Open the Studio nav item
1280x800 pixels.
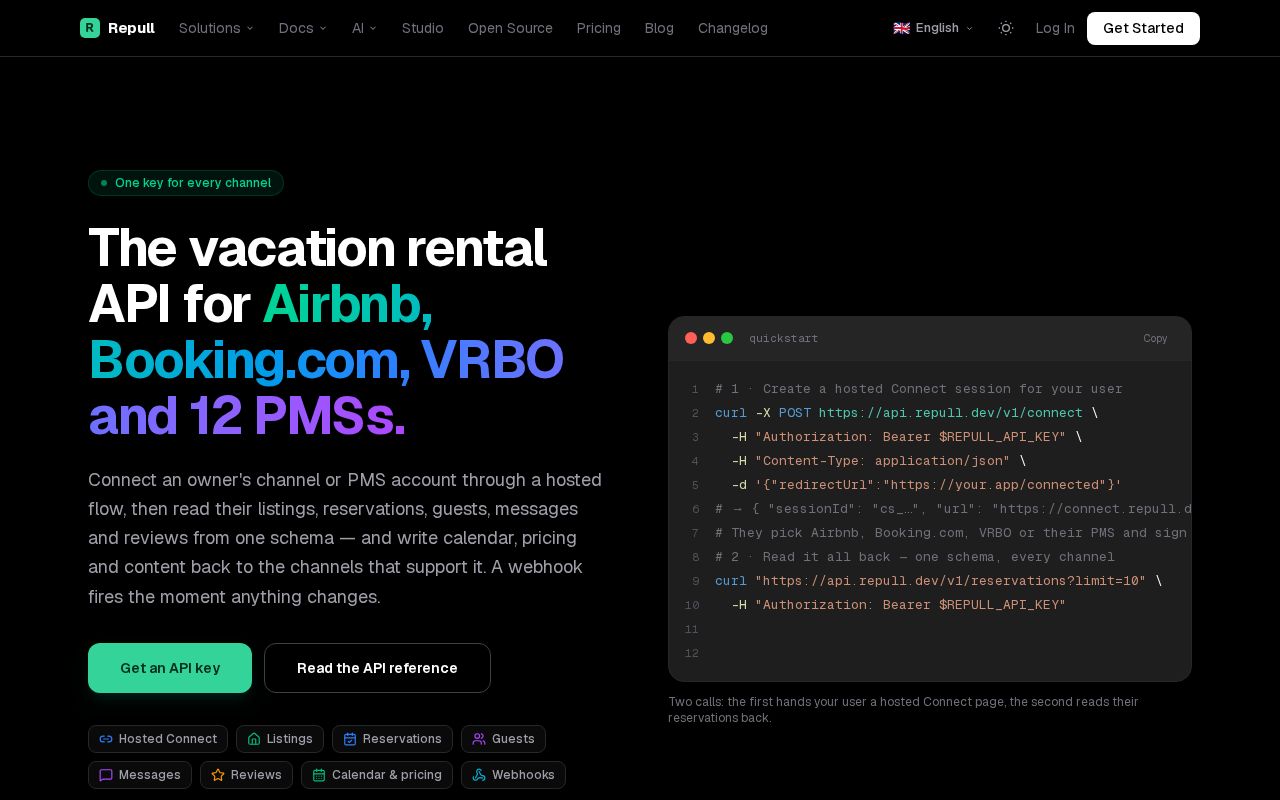click(x=423, y=28)
